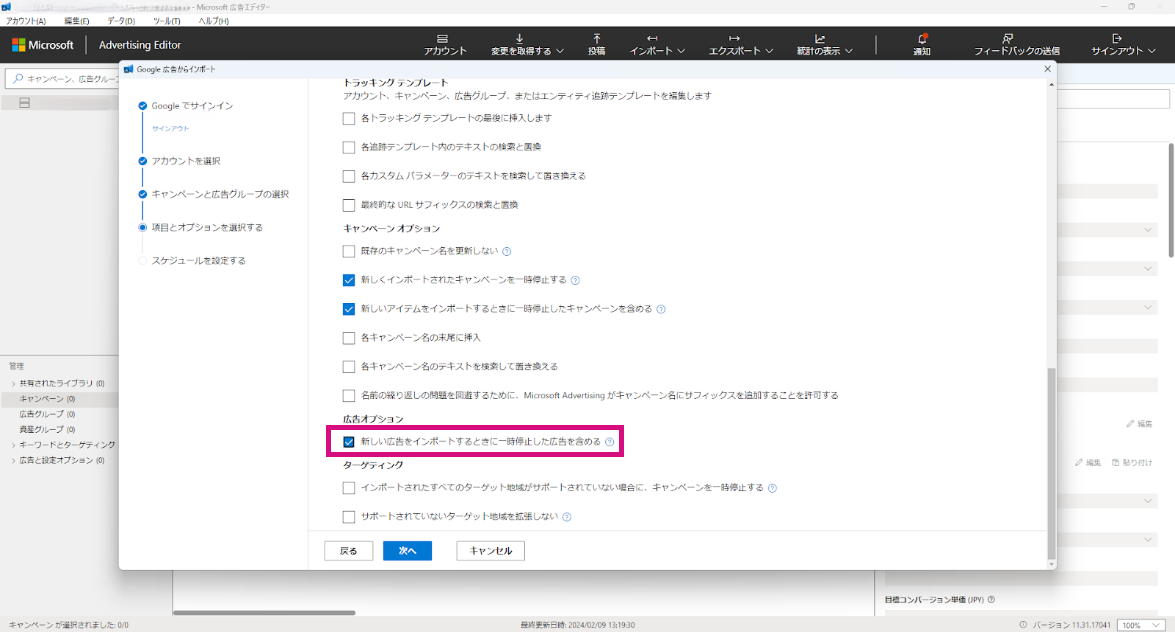Open the 100% zoom dropdown in status bar
1175x632 pixels.
tap(1141, 625)
